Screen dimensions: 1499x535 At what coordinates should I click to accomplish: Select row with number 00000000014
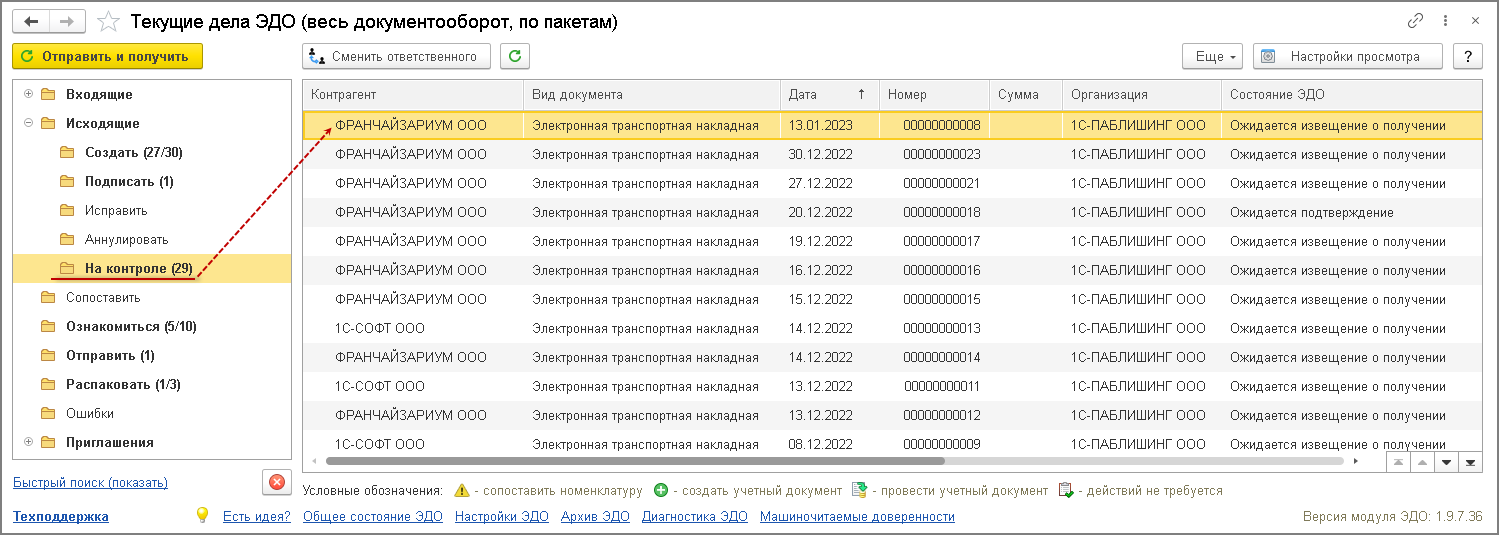point(892,357)
